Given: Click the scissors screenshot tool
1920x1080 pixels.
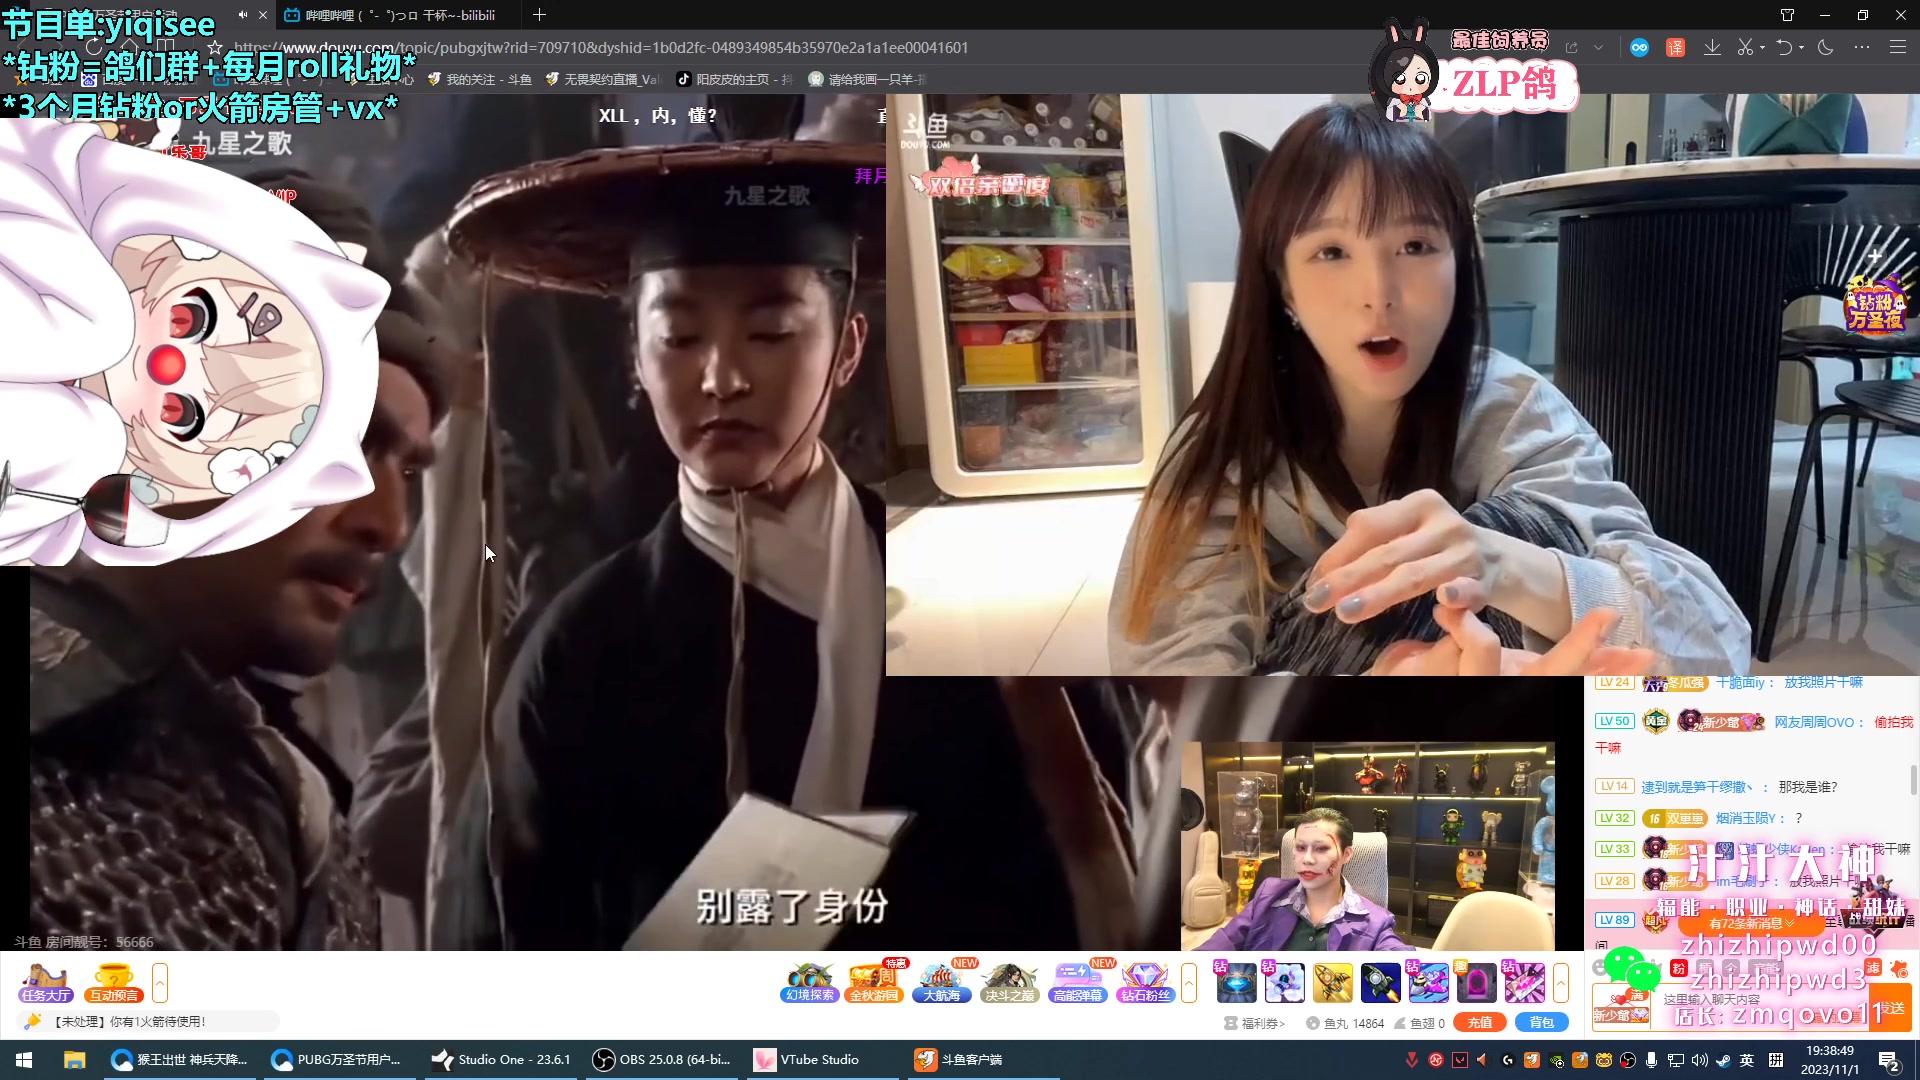Looking at the screenshot, I should tap(1745, 47).
